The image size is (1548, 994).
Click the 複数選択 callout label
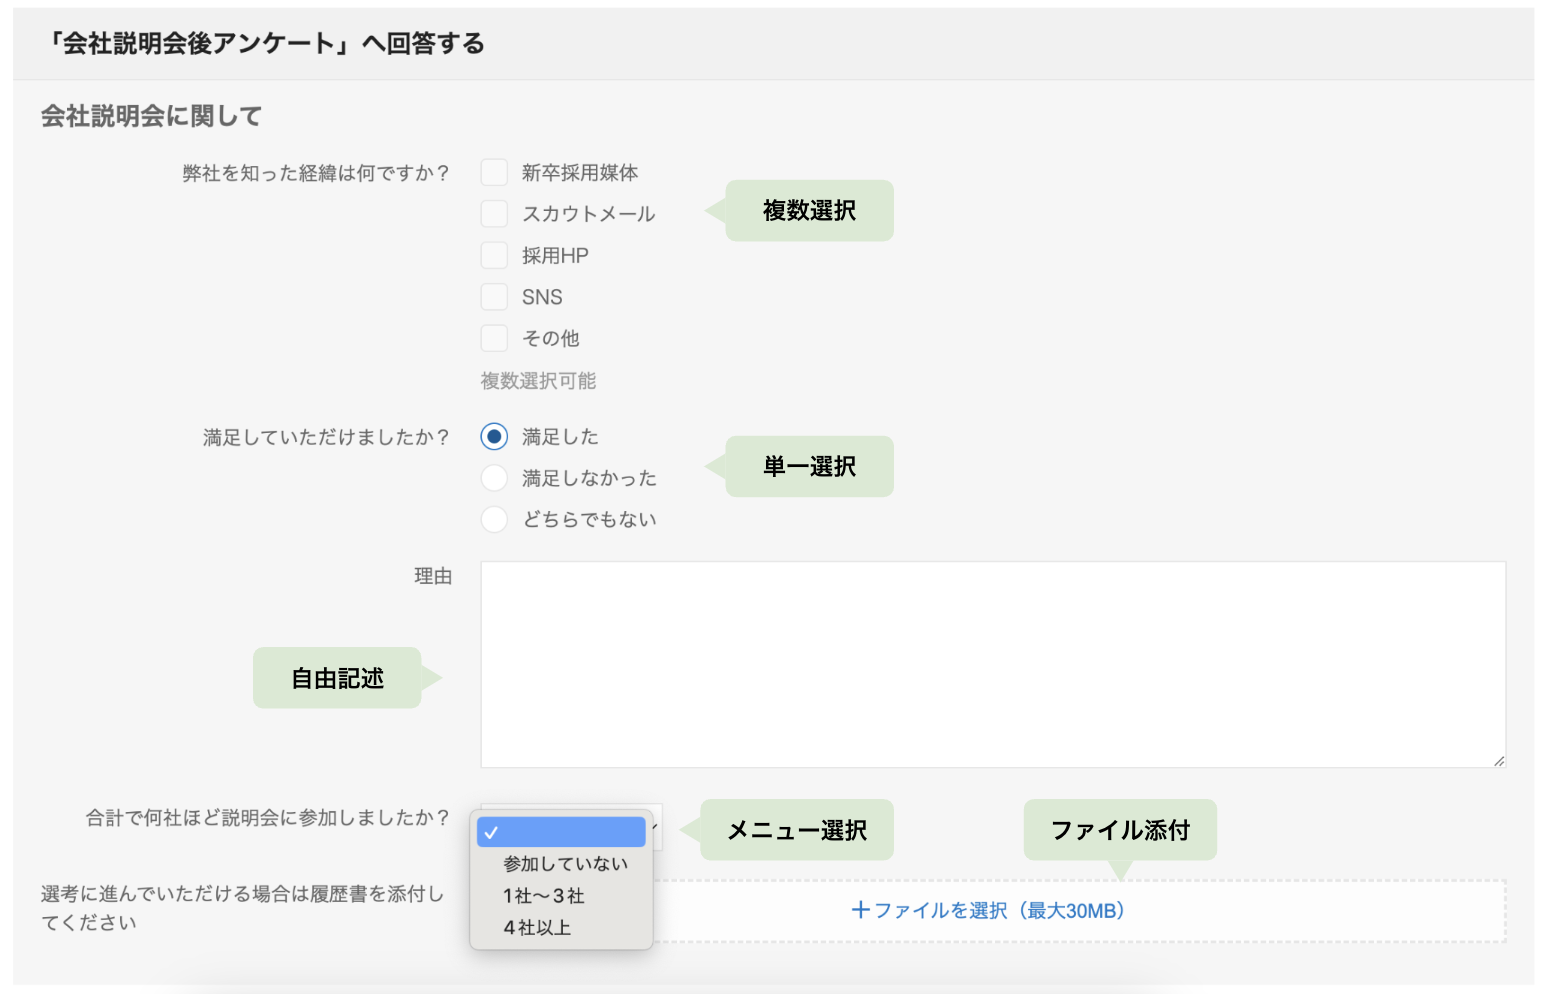coord(809,211)
